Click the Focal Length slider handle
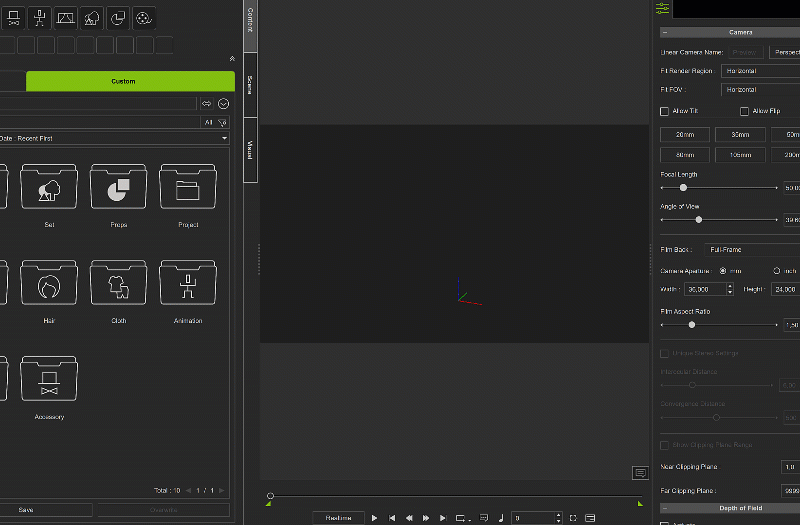This screenshot has width=800, height=525. pos(683,187)
